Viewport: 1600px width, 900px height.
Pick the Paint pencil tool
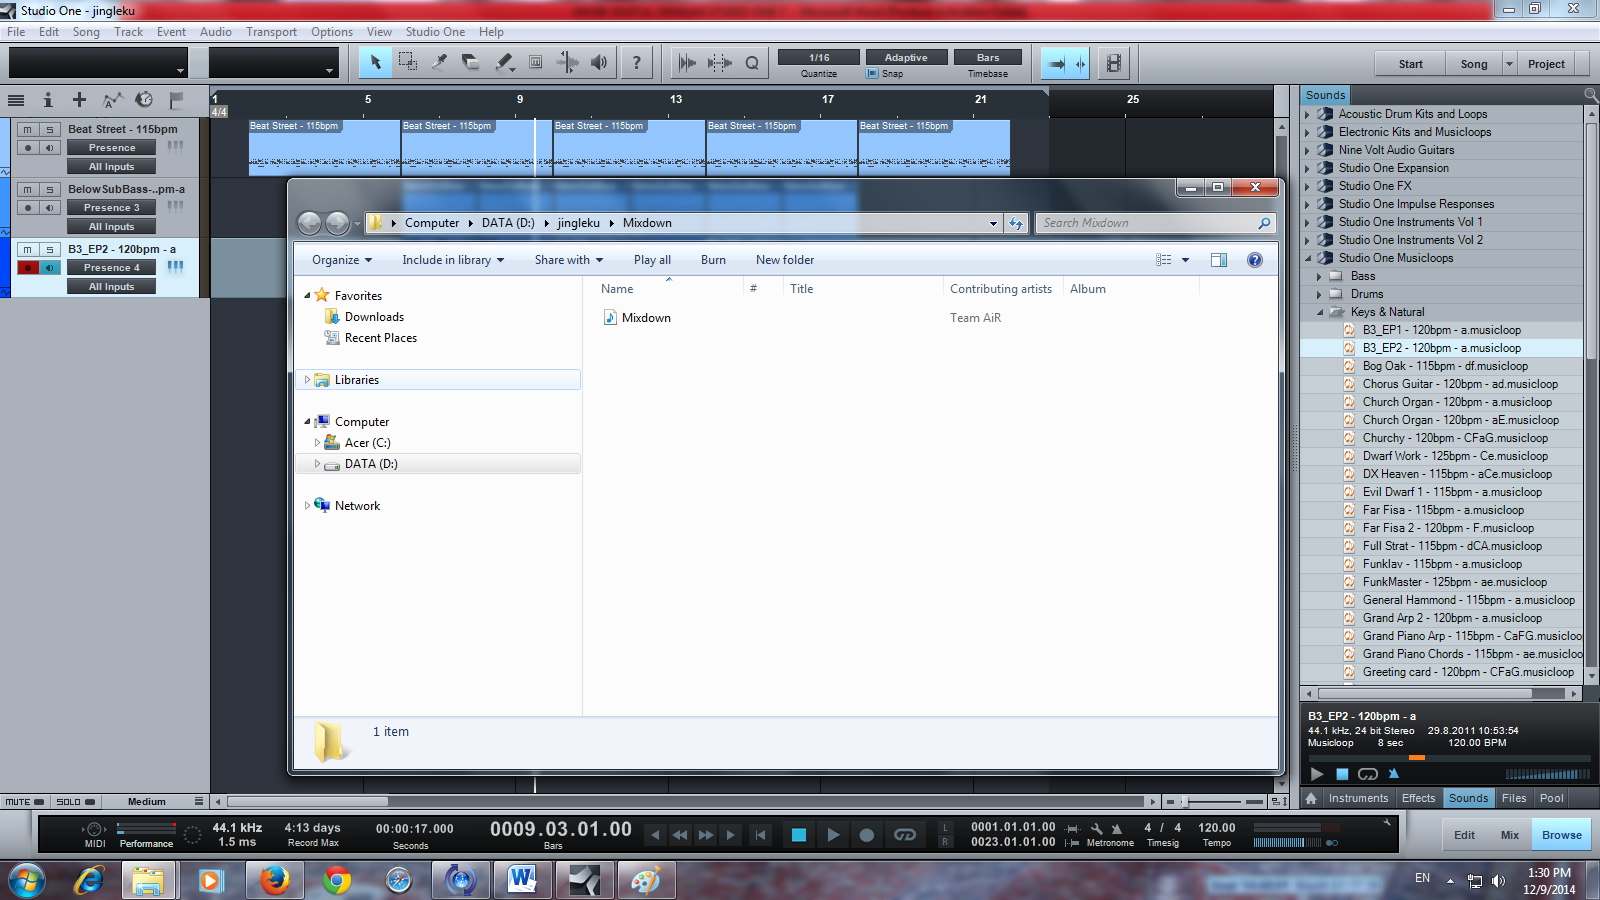pos(504,63)
